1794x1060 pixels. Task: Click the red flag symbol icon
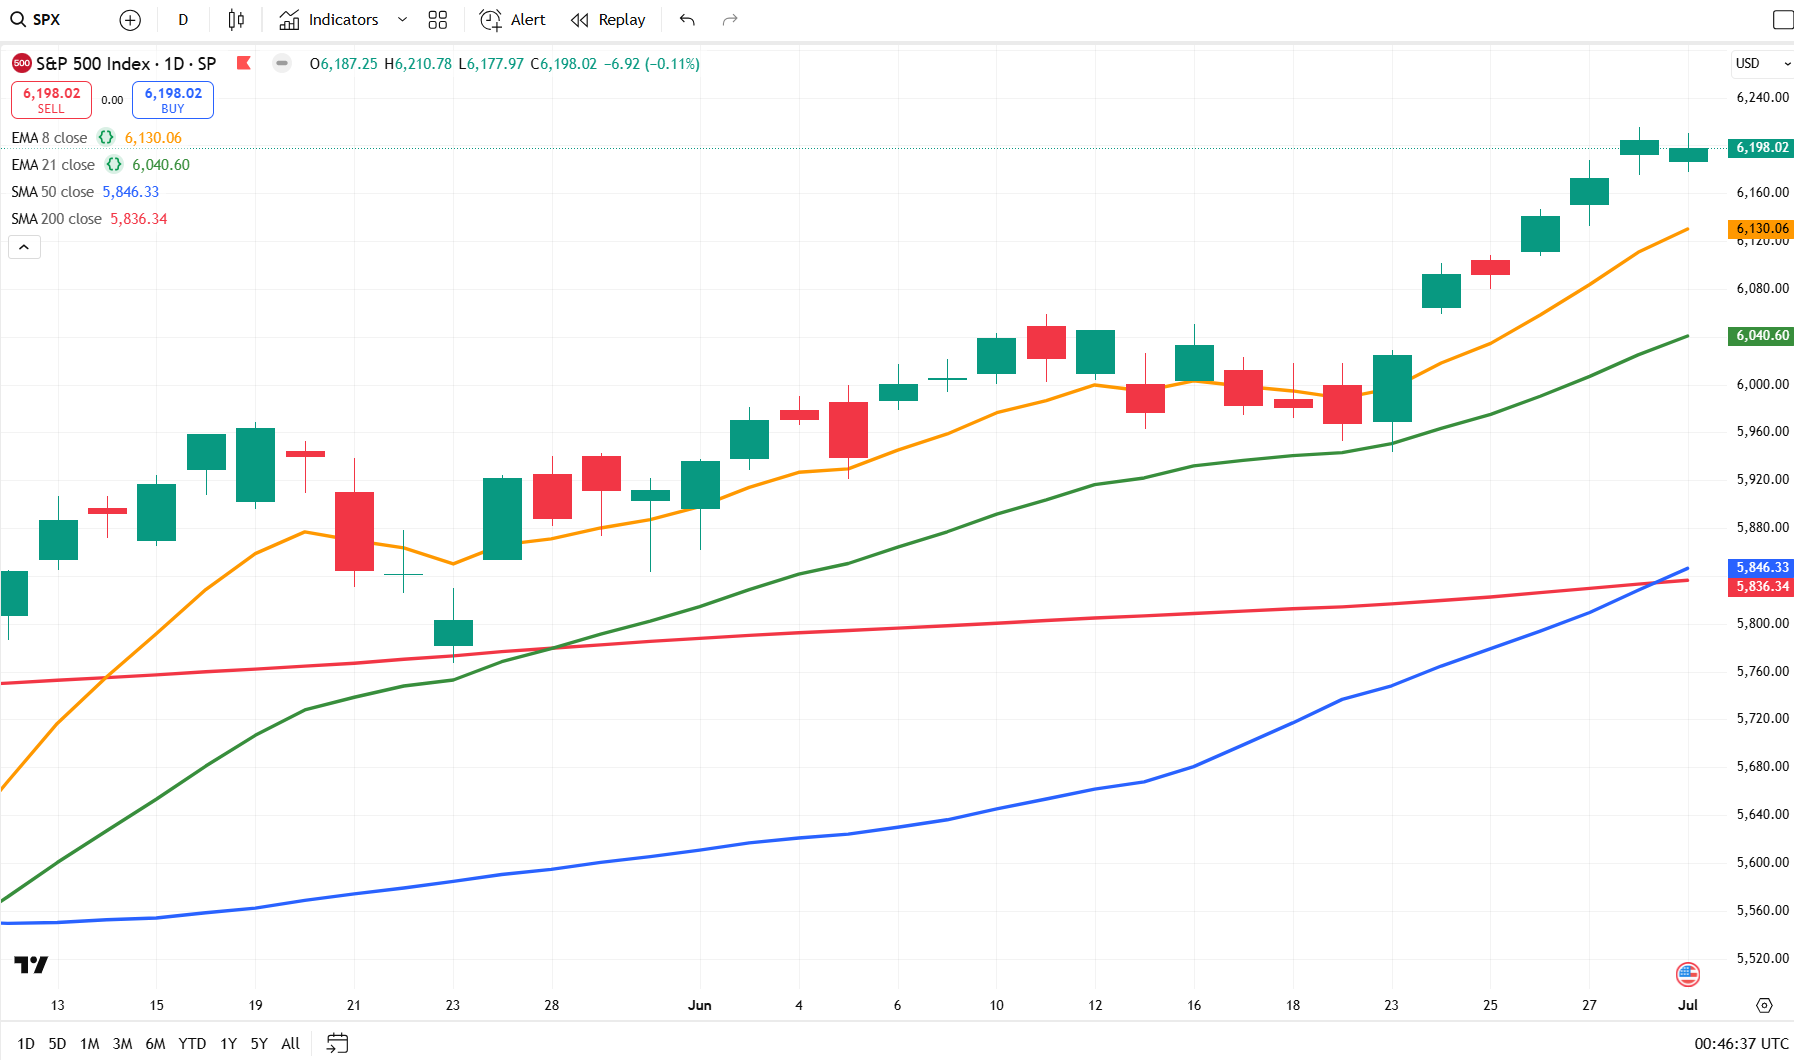(243, 63)
